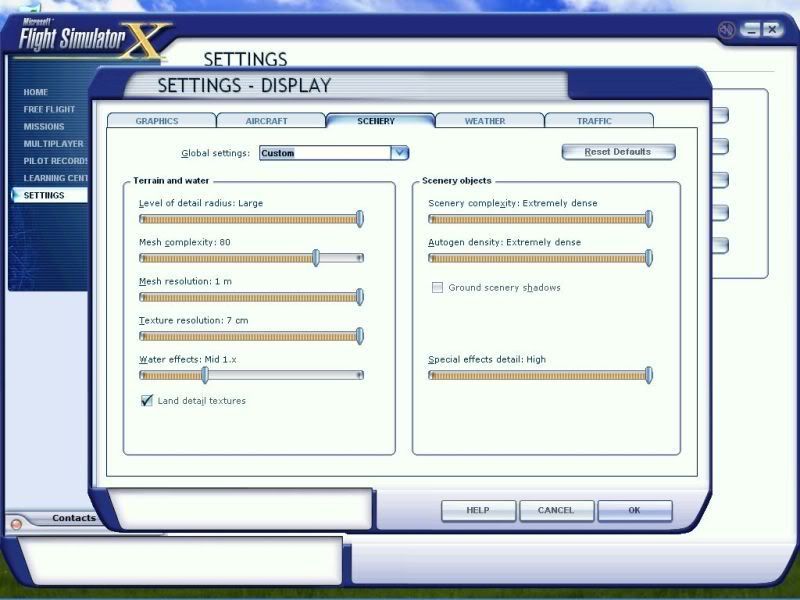The width and height of the screenshot is (800, 600).
Task: Switch to the Graphics tab
Action: [157, 121]
